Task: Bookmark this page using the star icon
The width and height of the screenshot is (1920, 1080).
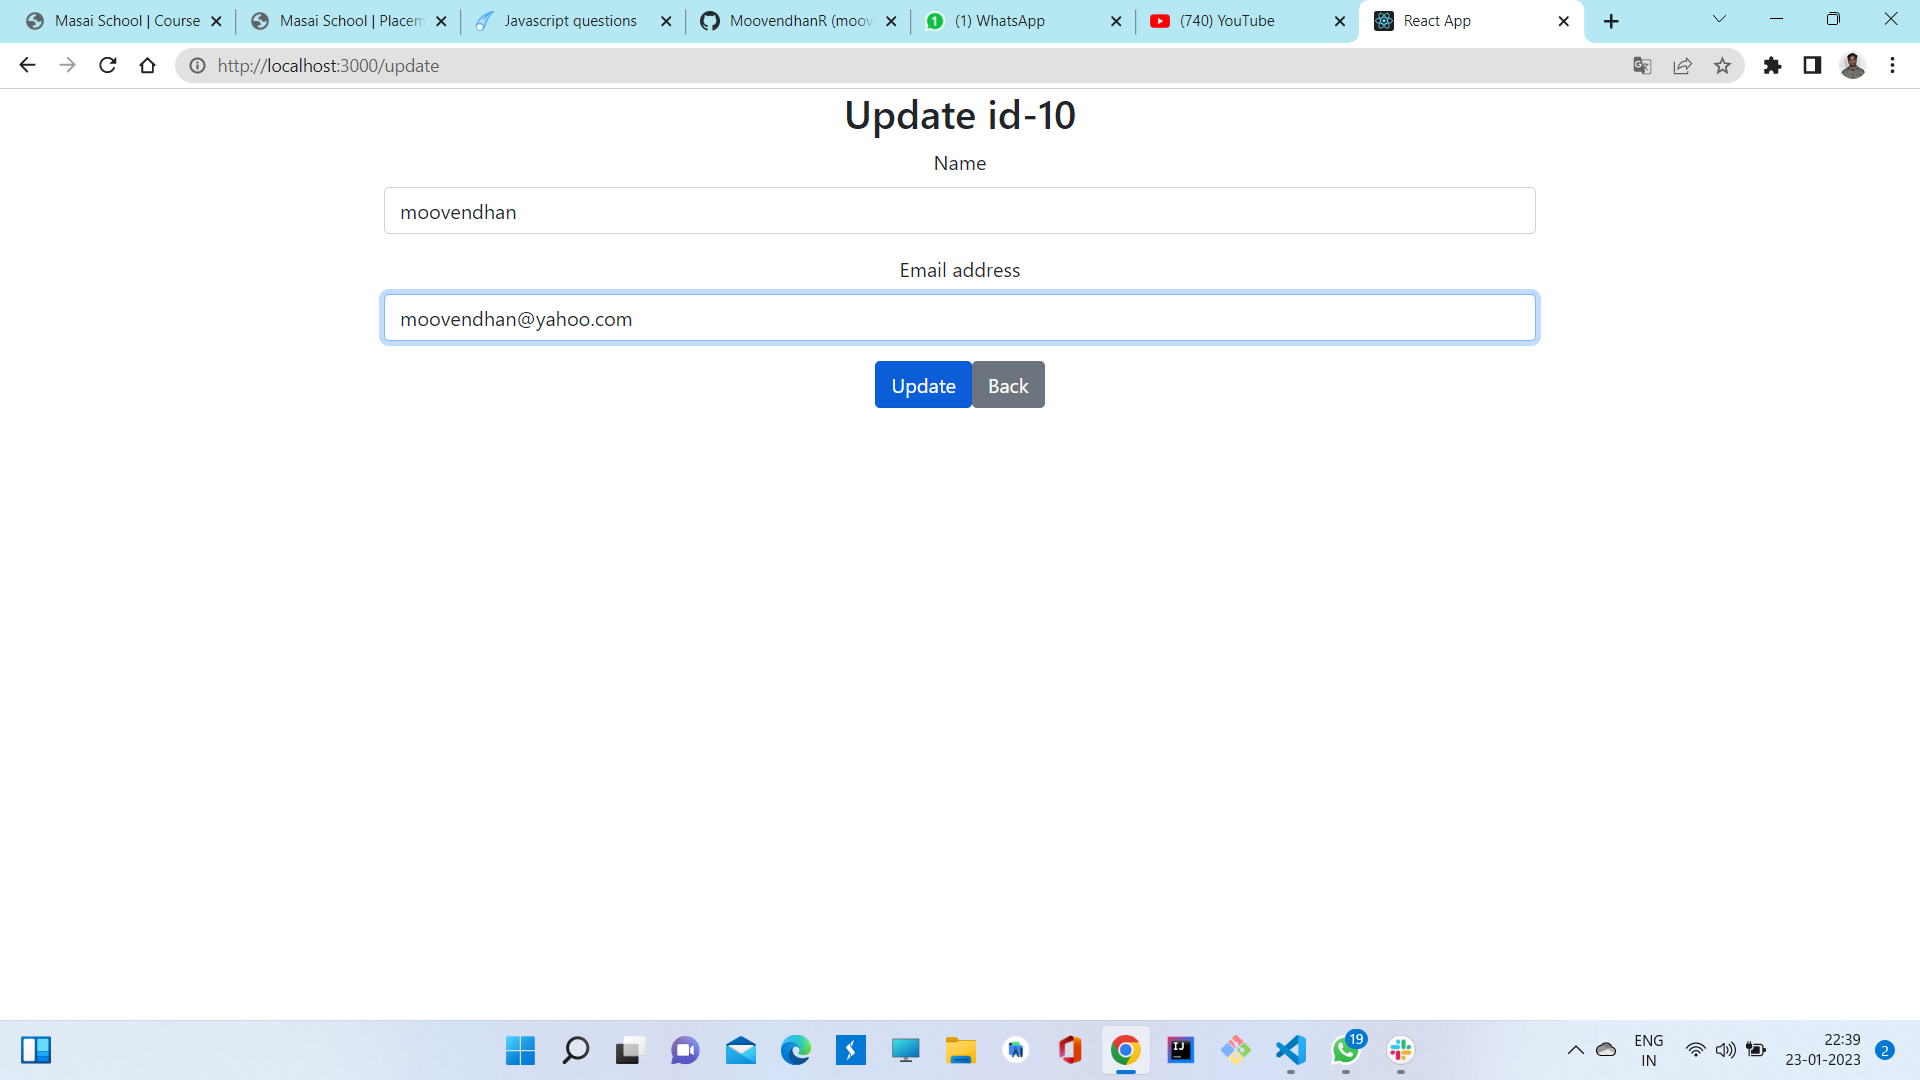Action: [1722, 65]
